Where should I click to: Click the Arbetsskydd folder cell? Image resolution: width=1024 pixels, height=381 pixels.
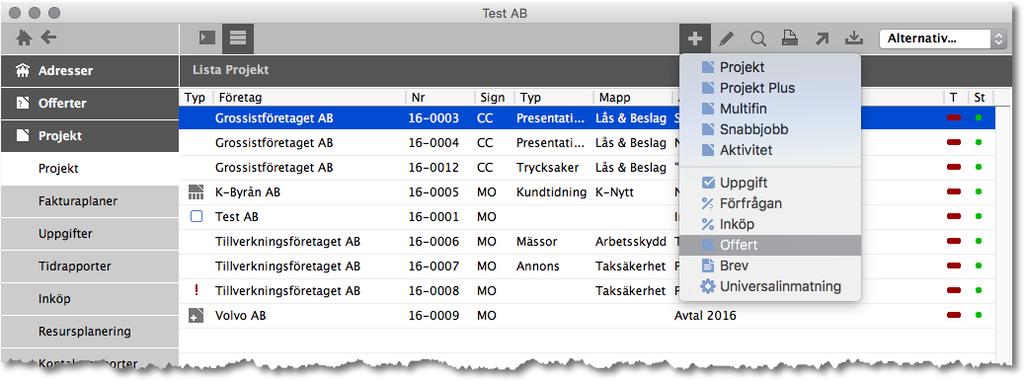[629, 242]
